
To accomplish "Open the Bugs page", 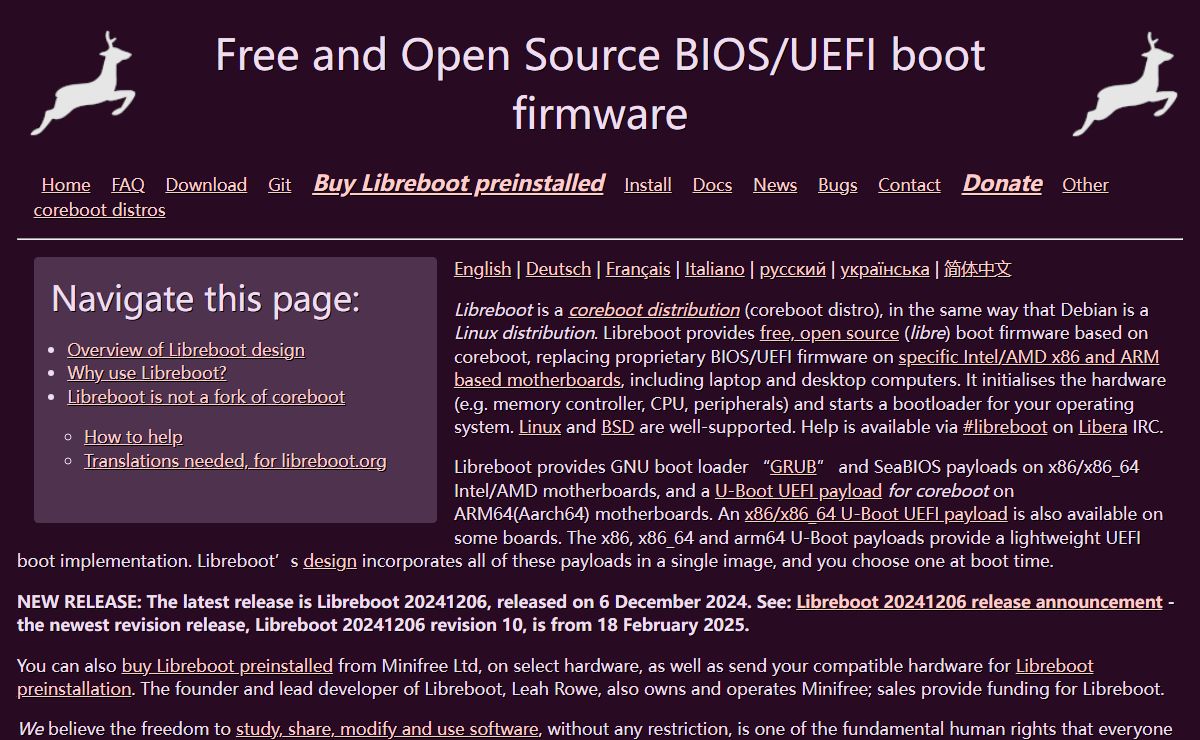I will click(838, 185).
